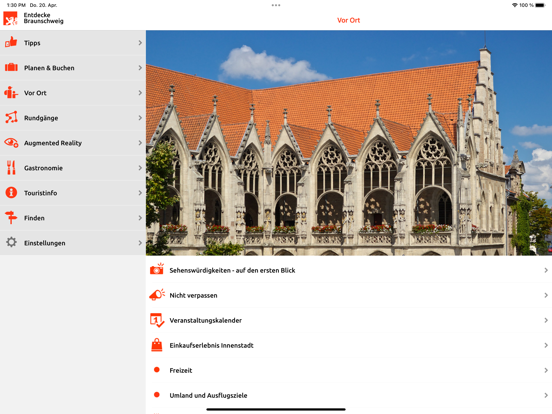Click the Tipps thumbs-up icon
The image size is (552, 414).
(x=11, y=42)
